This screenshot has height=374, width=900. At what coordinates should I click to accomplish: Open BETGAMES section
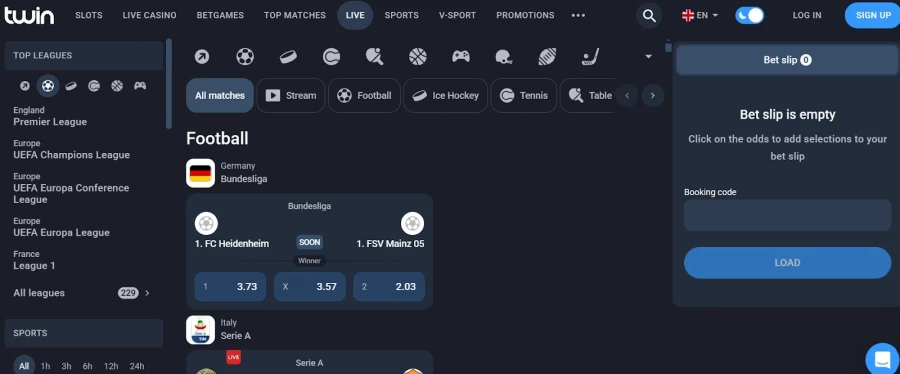coord(220,15)
